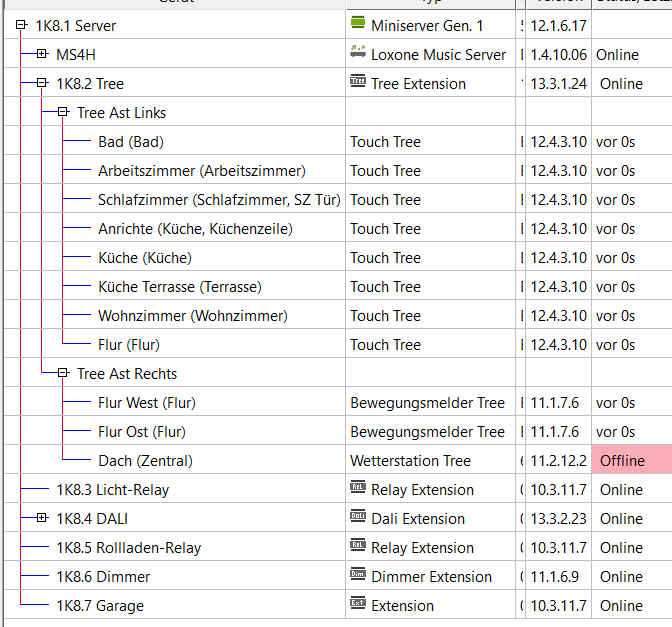Collapse the Tree Ast Rechts branch
This screenshot has width=672, height=627.
[x=62, y=373]
